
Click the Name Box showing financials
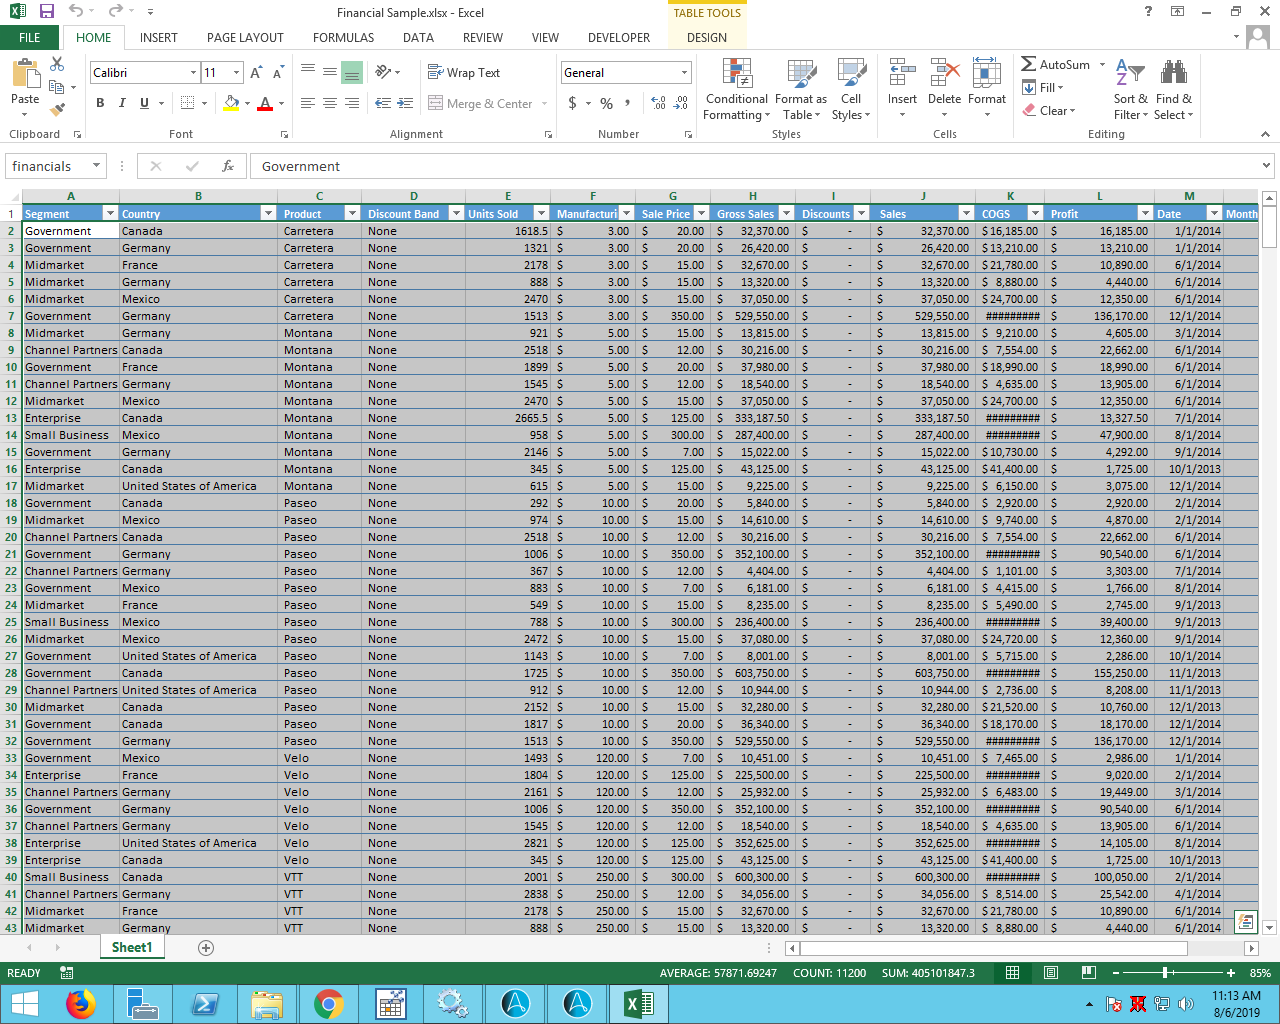pyautogui.click(x=48, y=166)
